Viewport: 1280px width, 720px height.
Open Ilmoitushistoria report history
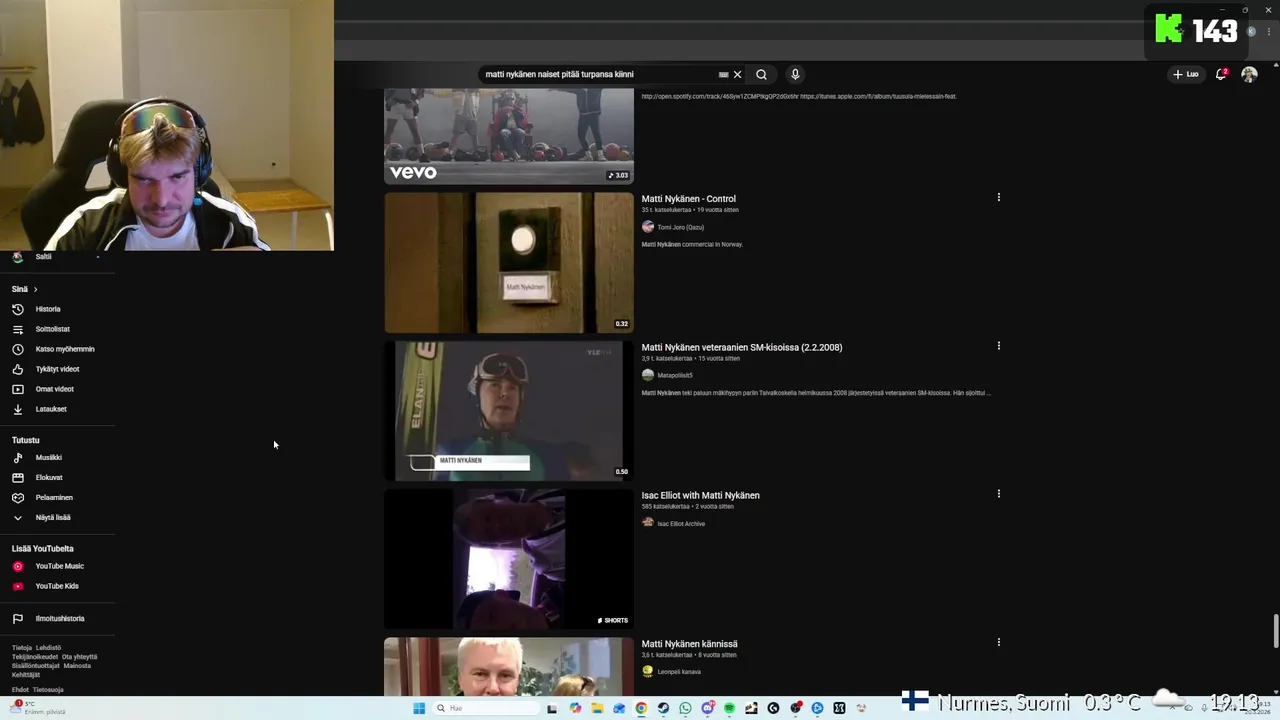60,618
